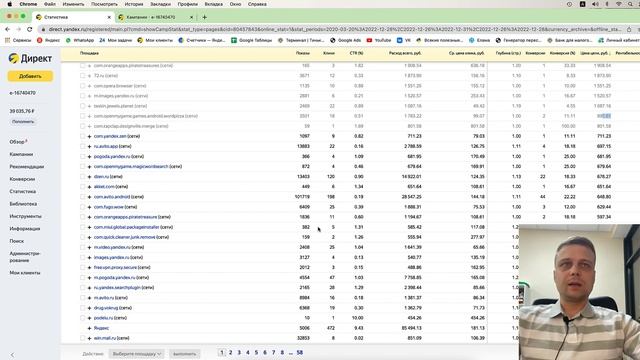The height and width of the screenshot is (360, 640).
Task: Open the Счетчики bookmark
Action: (202, 40)
